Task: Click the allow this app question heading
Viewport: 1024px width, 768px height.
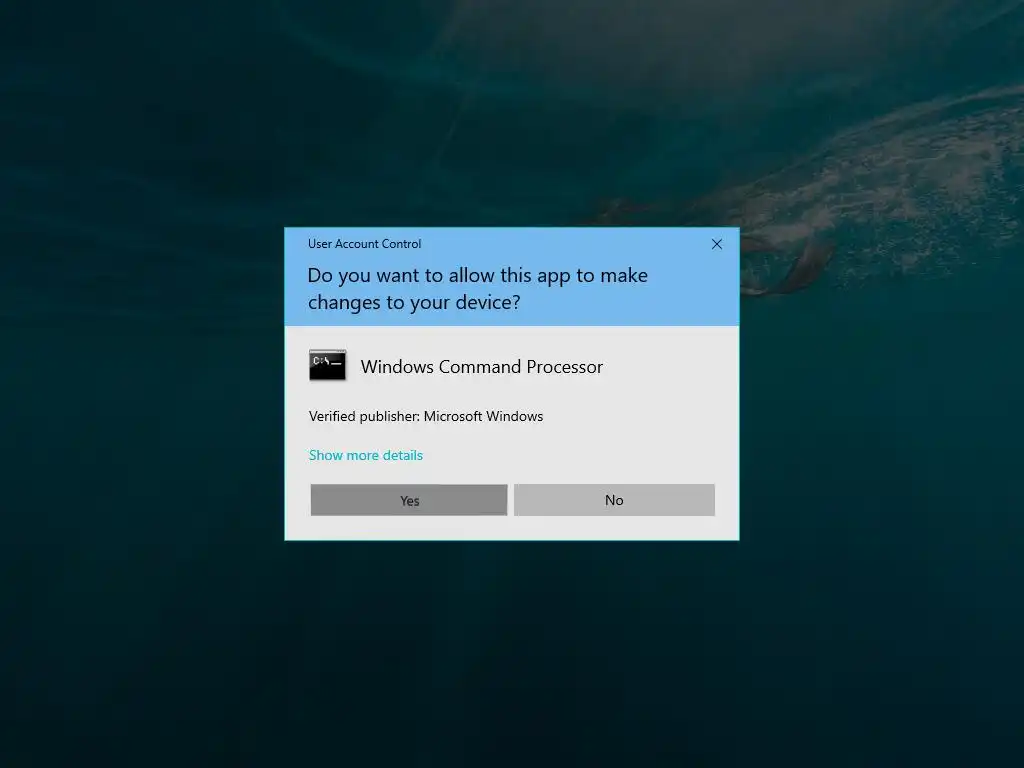Action: (477, 289)
